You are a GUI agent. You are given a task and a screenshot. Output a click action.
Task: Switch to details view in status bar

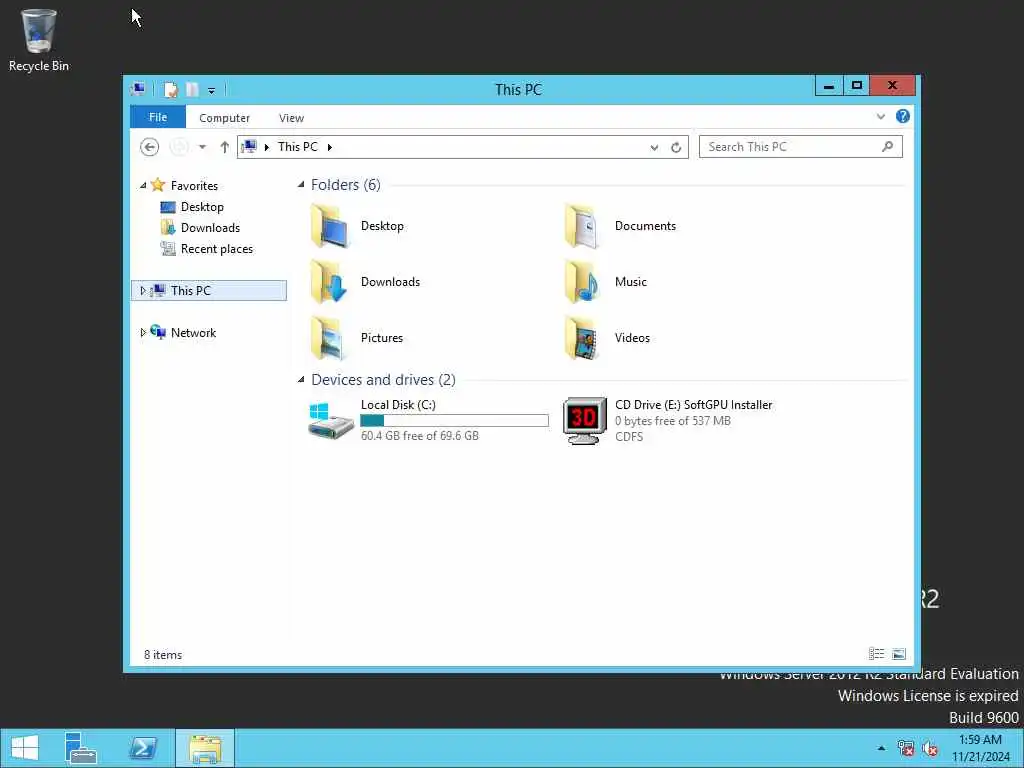point(876,654)
